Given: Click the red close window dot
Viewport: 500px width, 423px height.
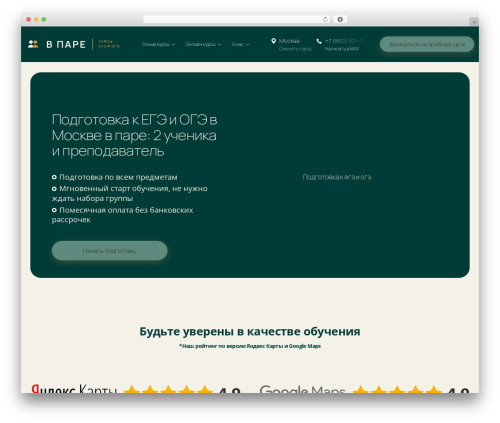Looking at the screenshot, I should 29,19.
